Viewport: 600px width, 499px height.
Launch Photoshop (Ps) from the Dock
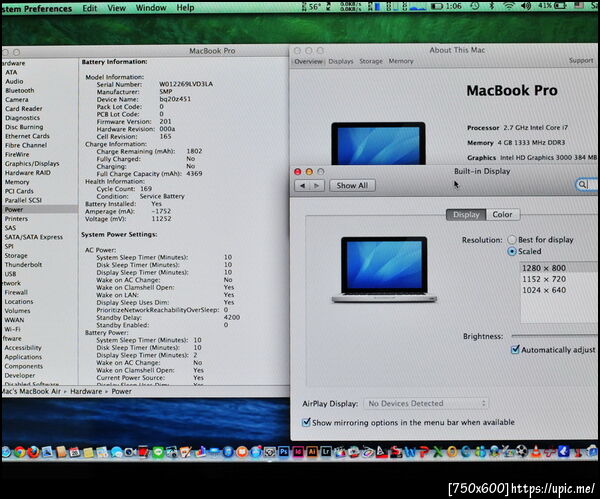(284, 452)
